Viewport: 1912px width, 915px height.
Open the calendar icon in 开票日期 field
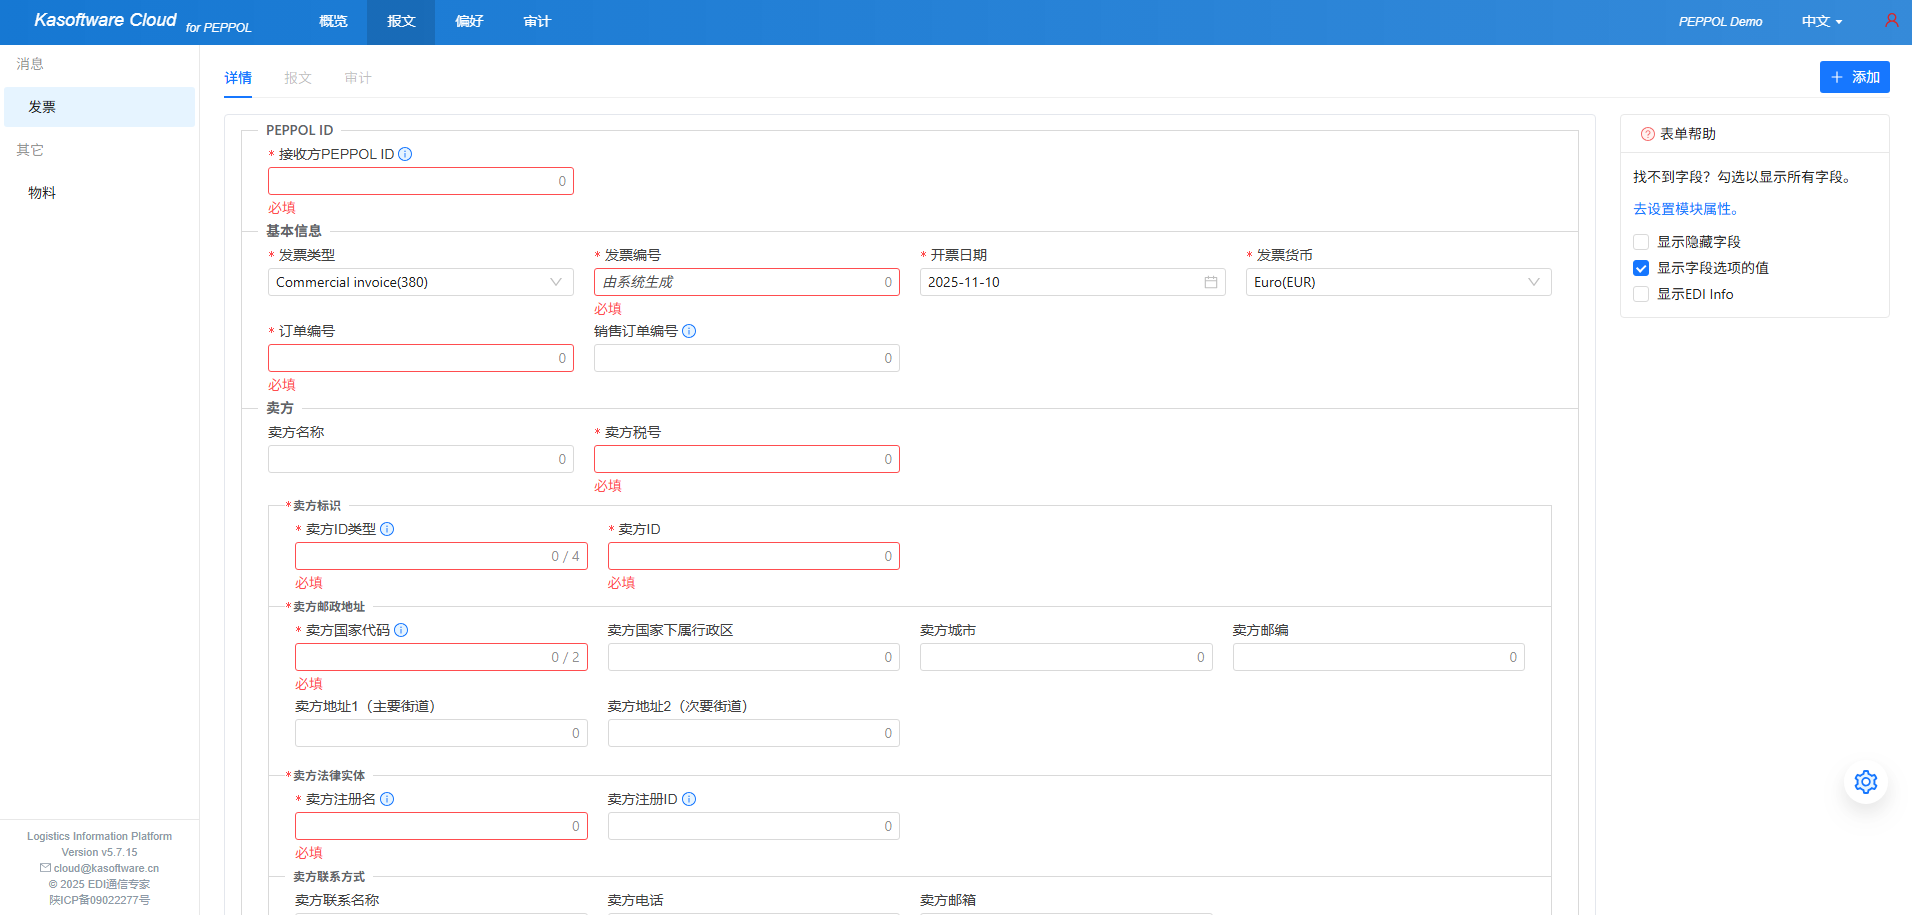pyautogui.click(x=1210, y=282)
